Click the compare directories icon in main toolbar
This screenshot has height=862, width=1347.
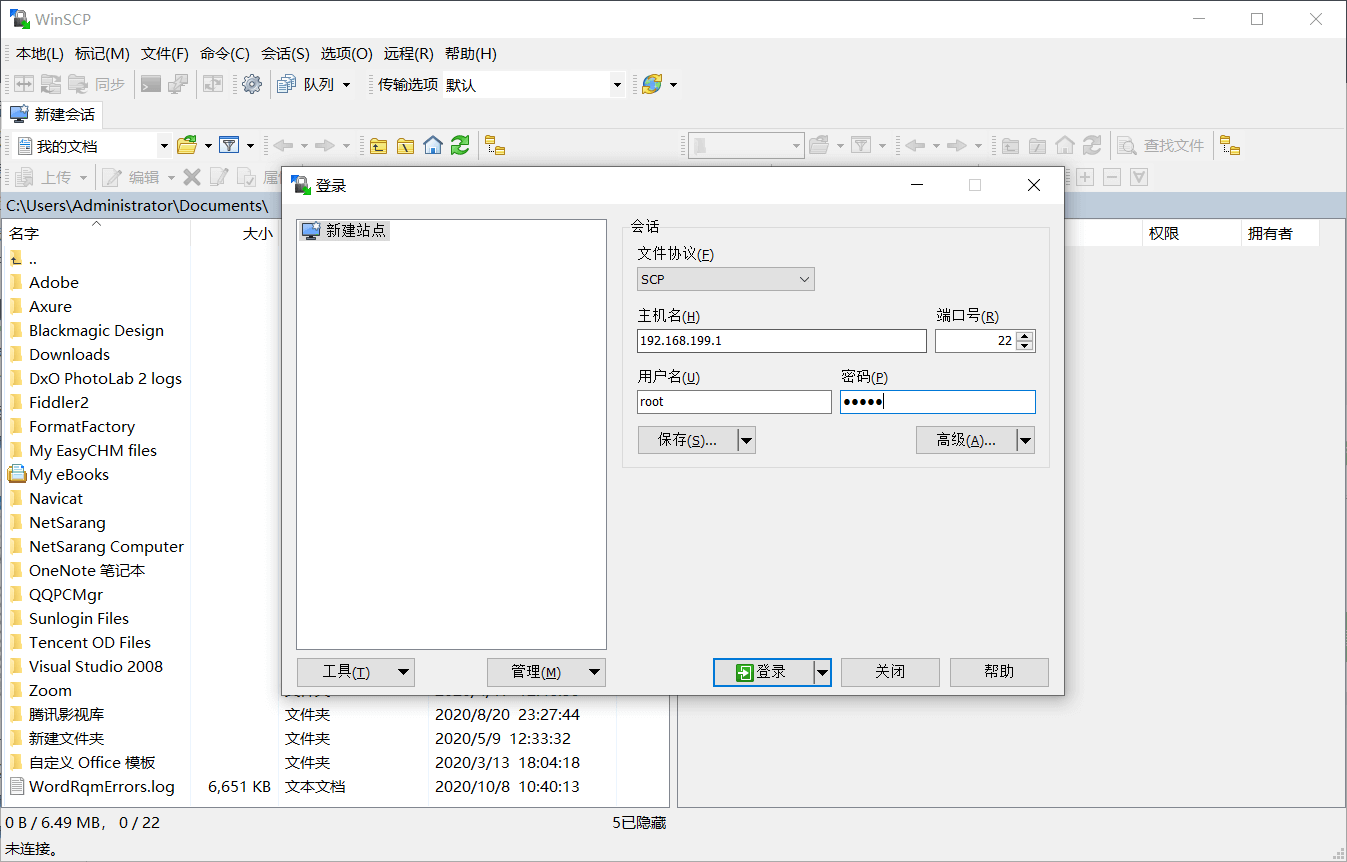click(24, 85)
